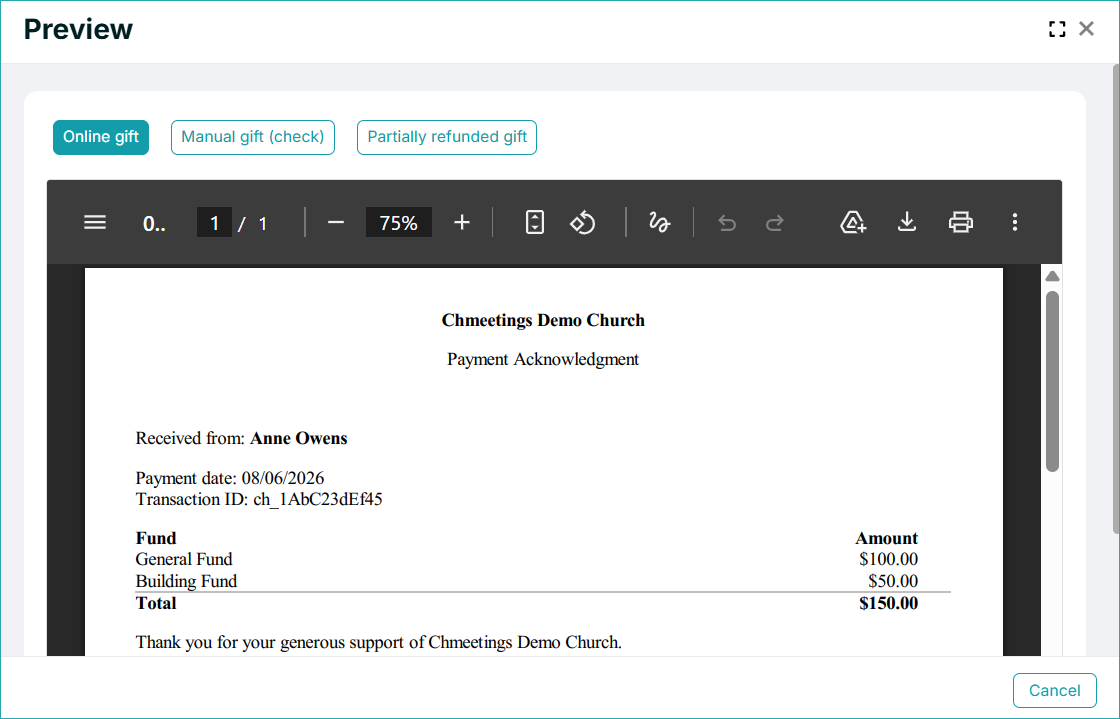Download the PDF receipt

click(x=907, y=223)
